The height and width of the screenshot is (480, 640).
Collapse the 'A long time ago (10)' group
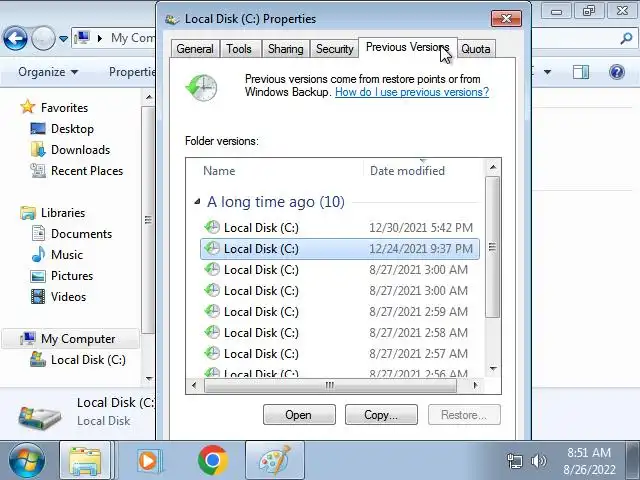pyautogui.click(x=198, y=202)
